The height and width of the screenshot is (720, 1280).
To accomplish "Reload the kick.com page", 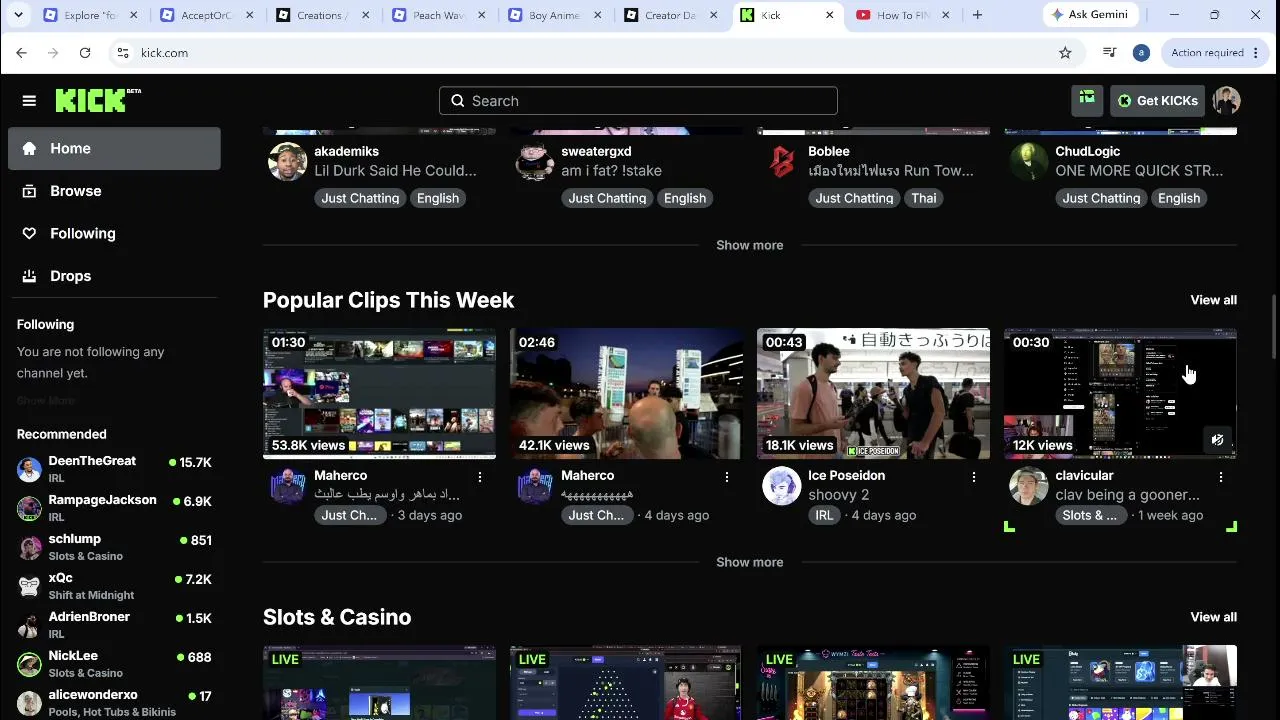I will (x=85, y=53).
